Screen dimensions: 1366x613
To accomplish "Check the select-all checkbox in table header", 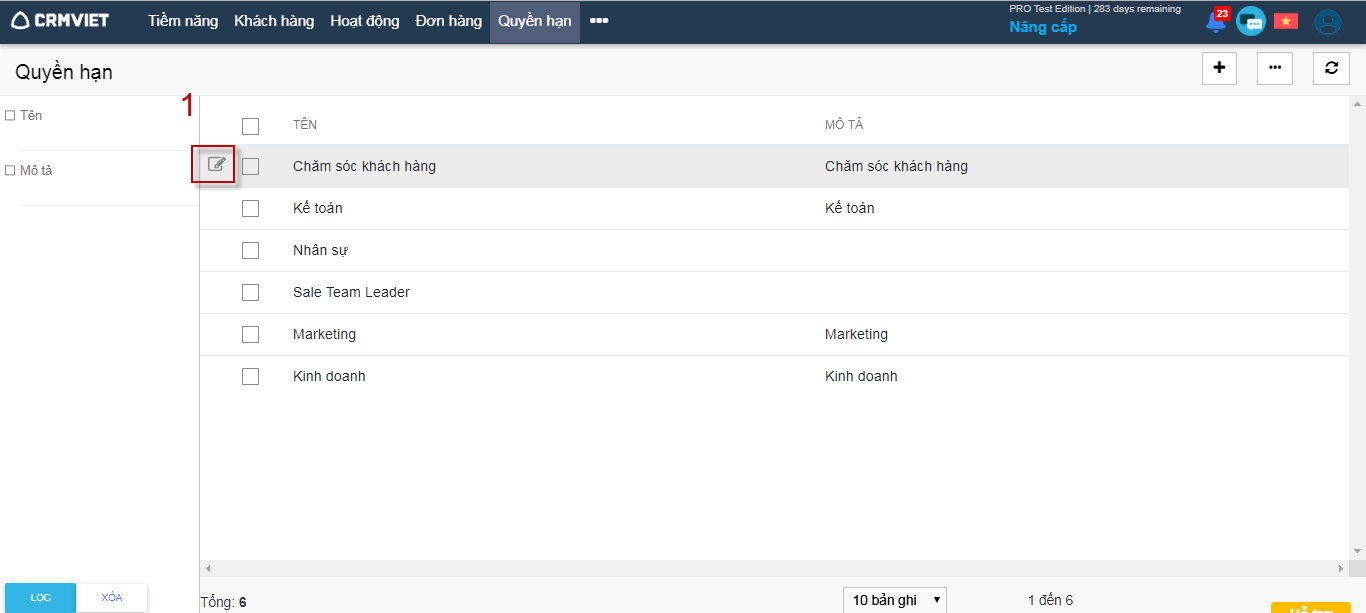I will click(x=250, y=126).
